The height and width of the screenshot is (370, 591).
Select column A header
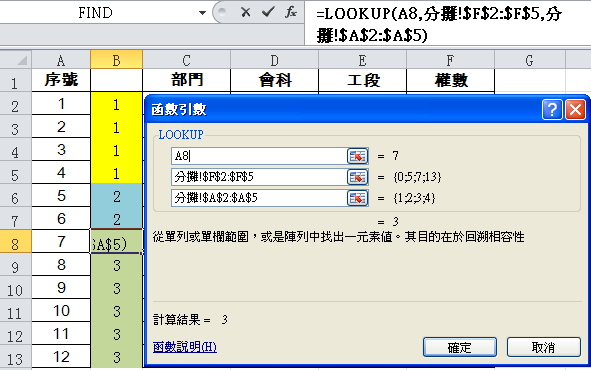(61, 60)
